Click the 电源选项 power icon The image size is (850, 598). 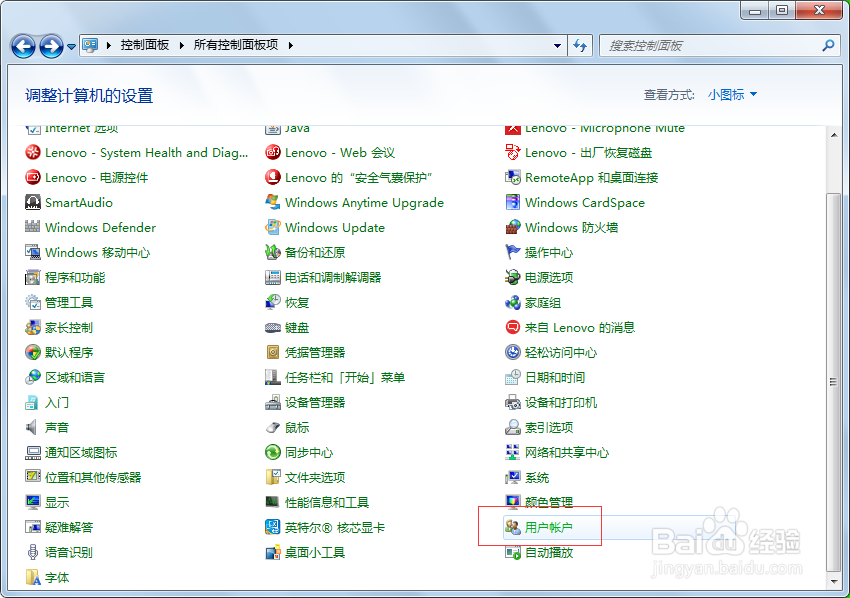pyautogui.click(x=513, y=277)
